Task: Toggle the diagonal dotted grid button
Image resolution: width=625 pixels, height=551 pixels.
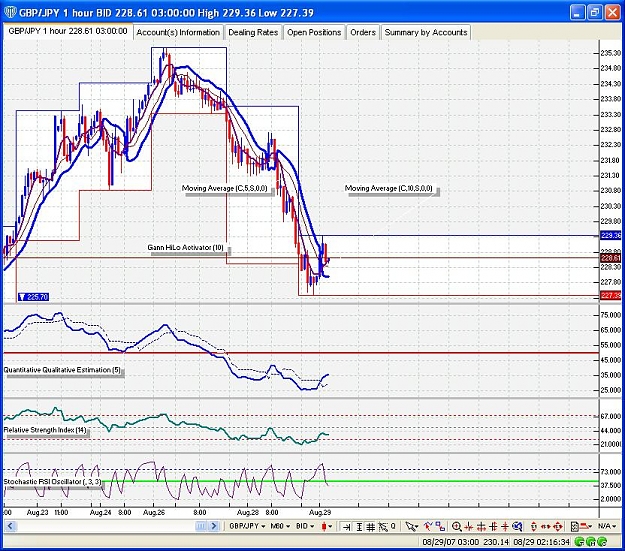Action: pyautogui.click(x=383, y=527)
